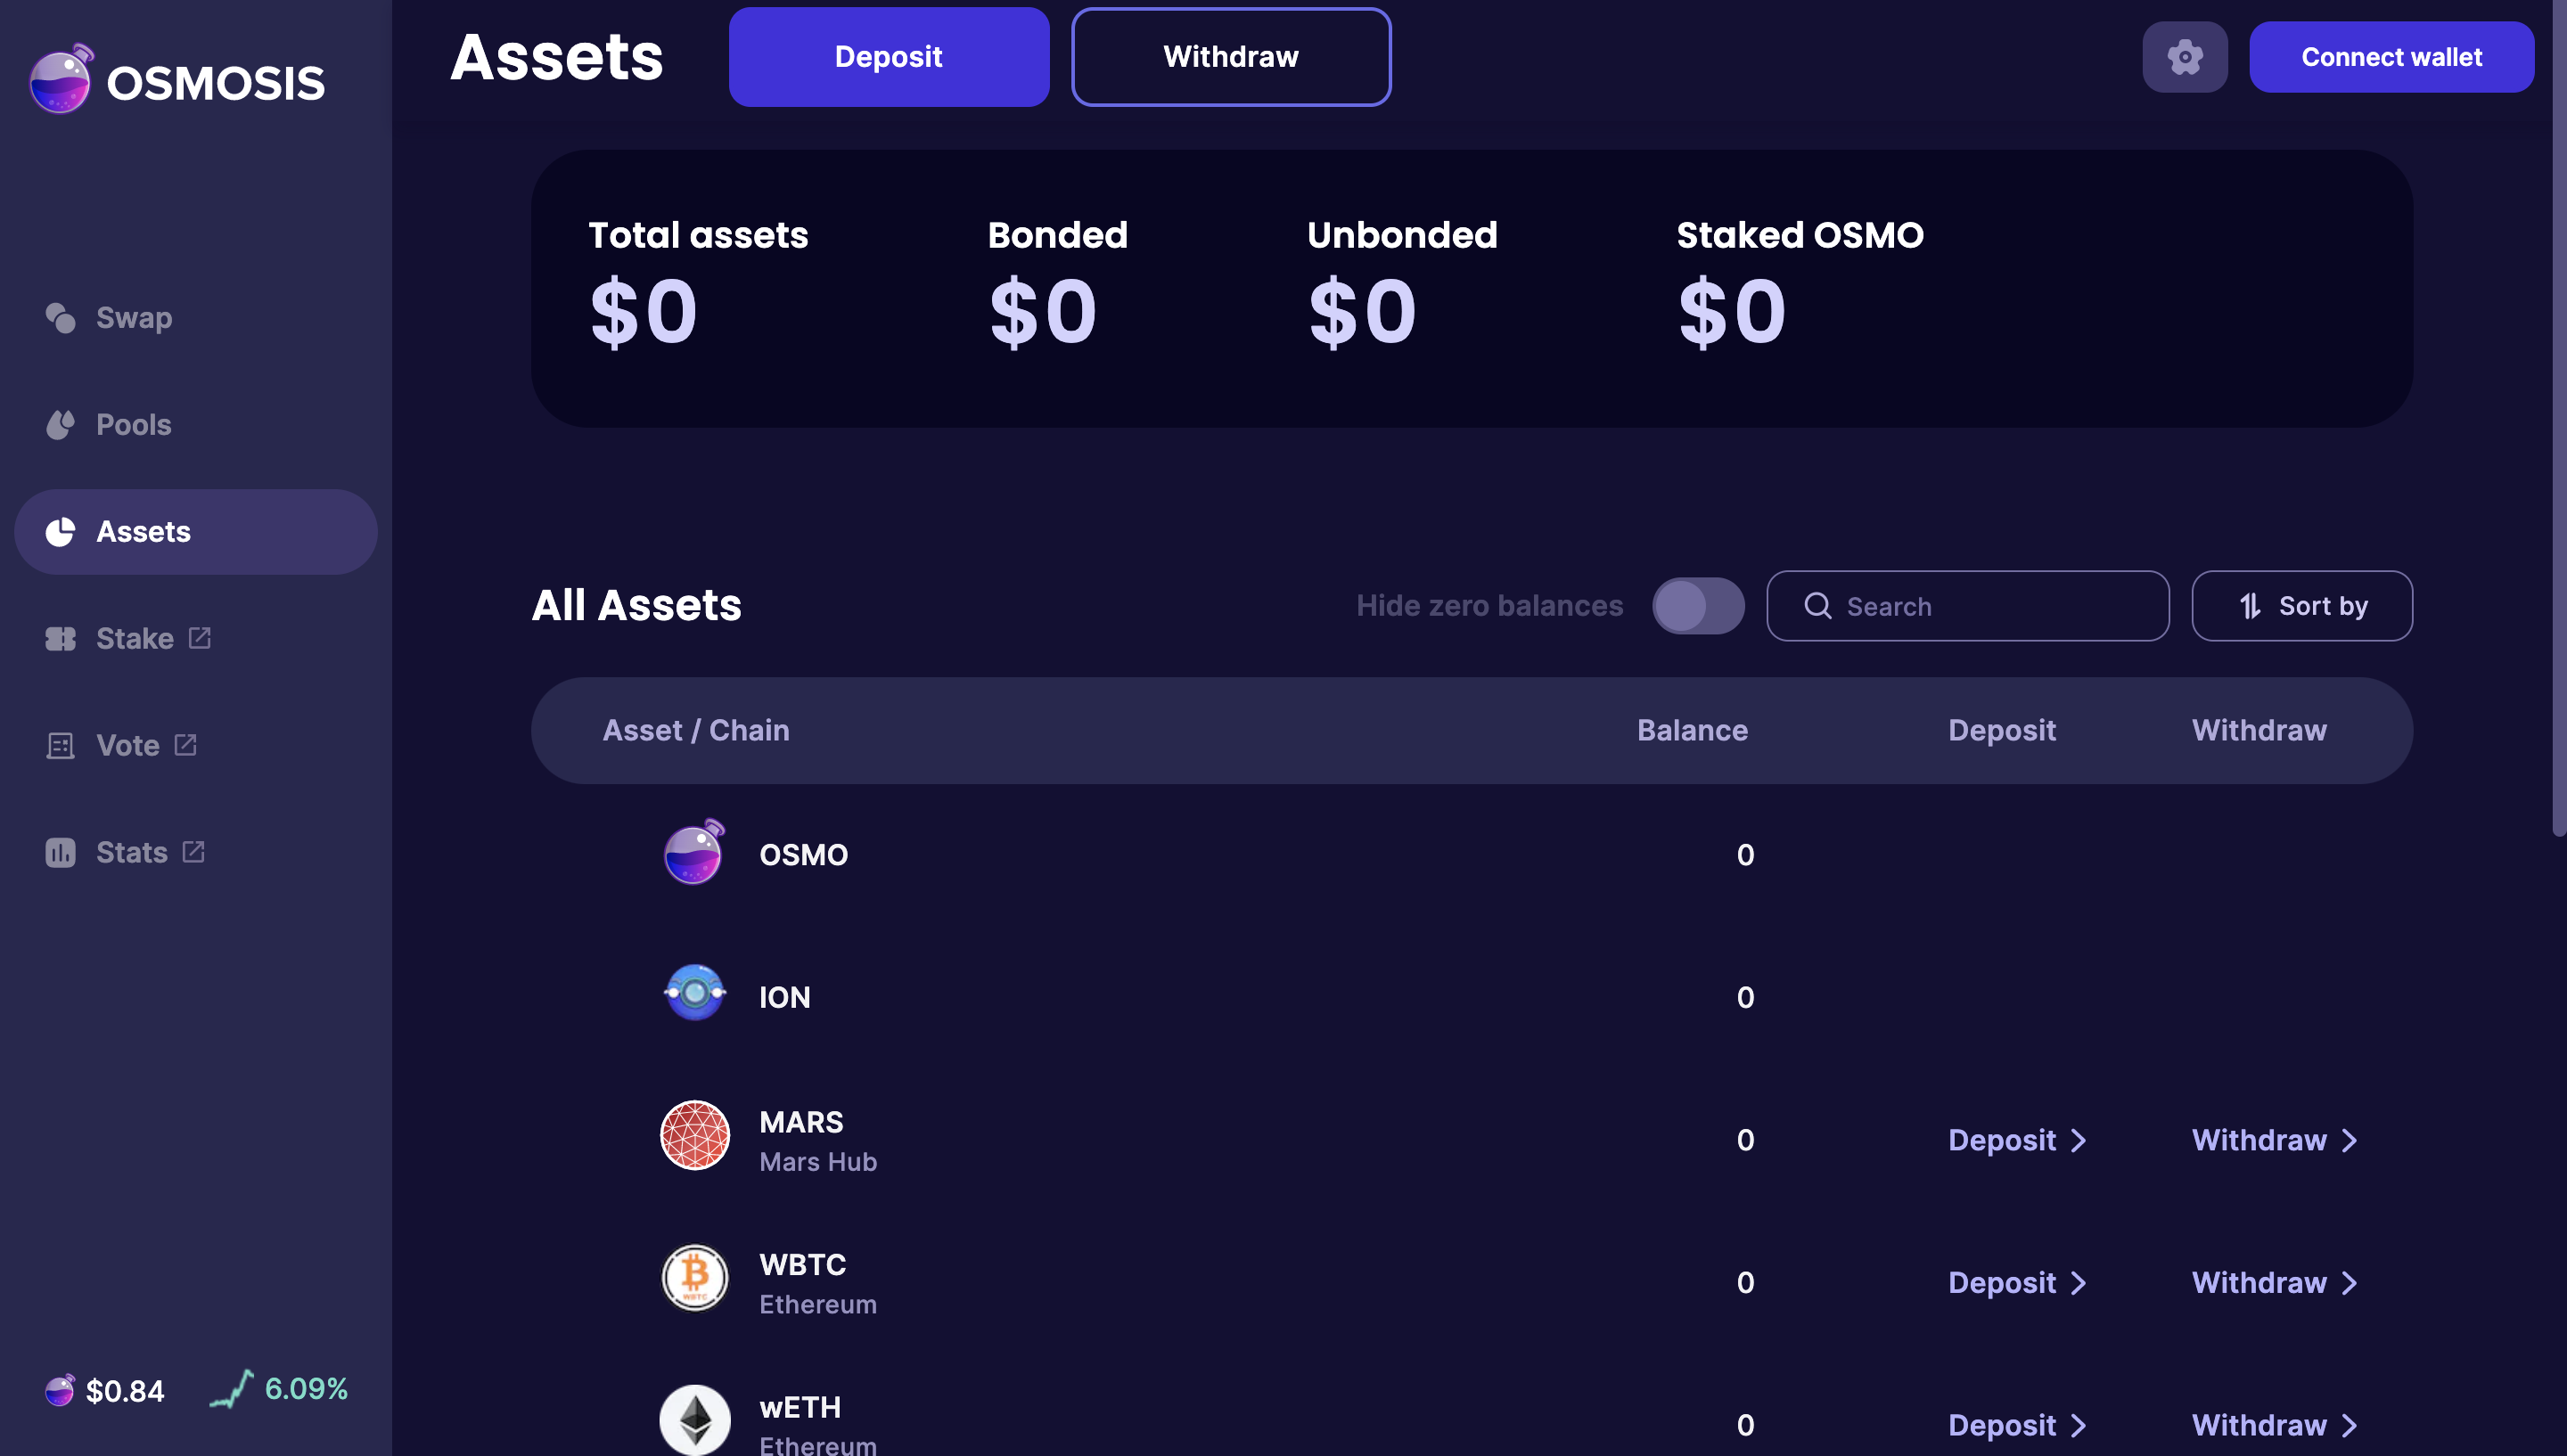Image resolution: width=2567 pixels, height=1456 pixels.
Task: Open the Sort by dropdown
Action: pyautogui.click(x=2301, y=605)
